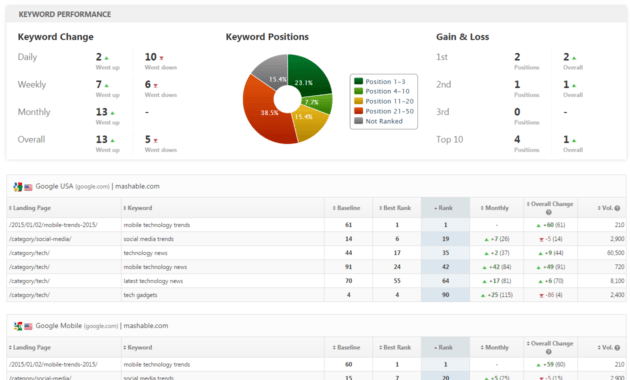Click the mobile technology trends keyword in Google USA
The width and height of the screenshot is (630, 380).
[157, 225]
